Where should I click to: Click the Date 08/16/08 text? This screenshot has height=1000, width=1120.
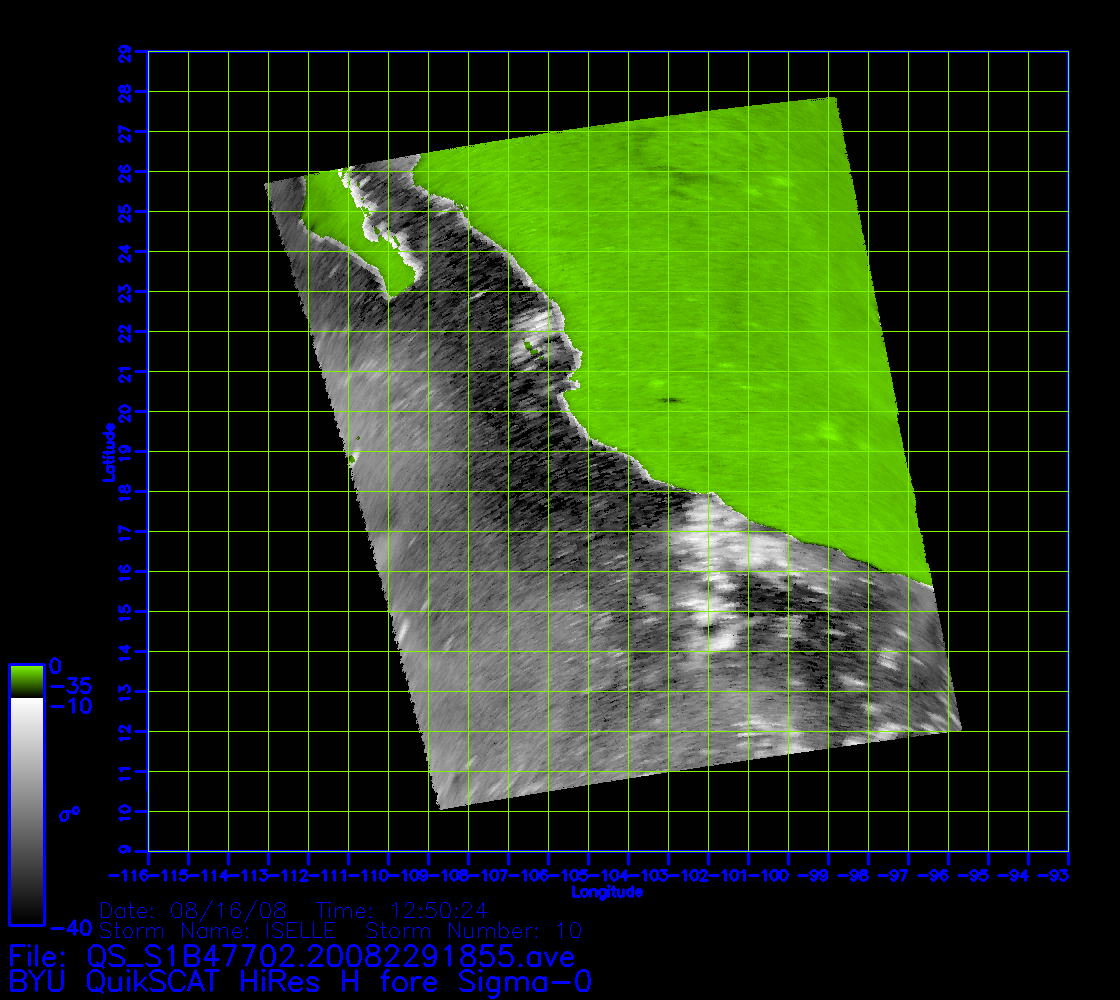pyautogui.click(x=194, y=911)
